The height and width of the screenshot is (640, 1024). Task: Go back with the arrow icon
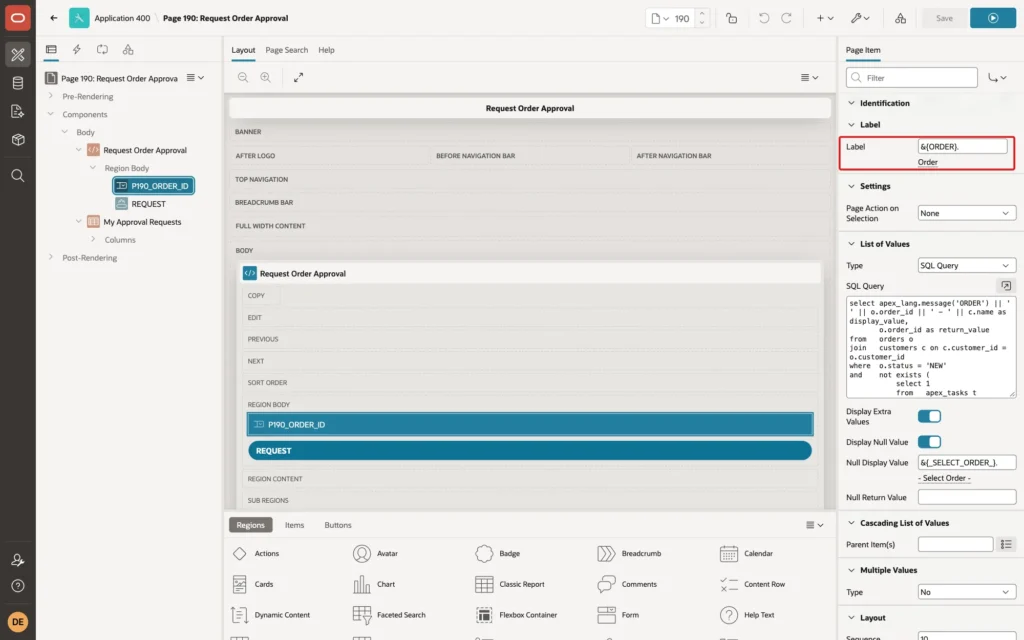[x=54, y=18]
